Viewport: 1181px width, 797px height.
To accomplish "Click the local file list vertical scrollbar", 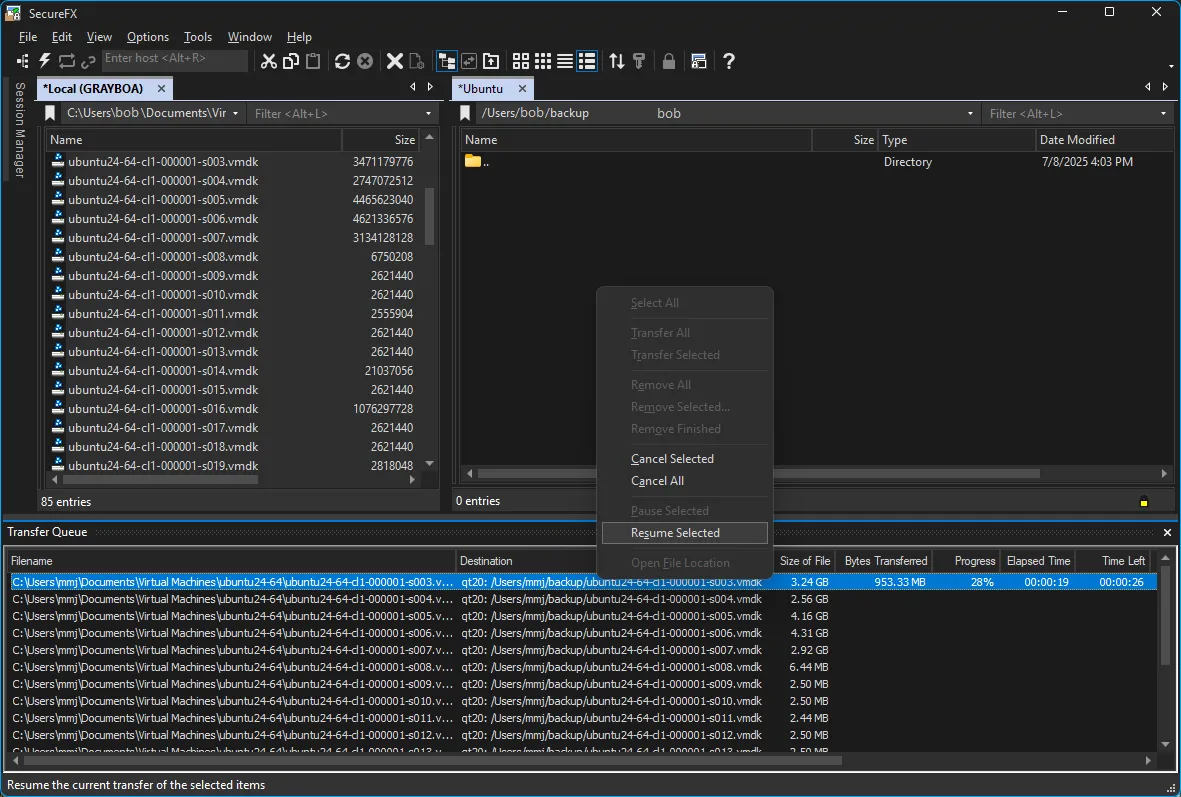I will pos(430,216).
